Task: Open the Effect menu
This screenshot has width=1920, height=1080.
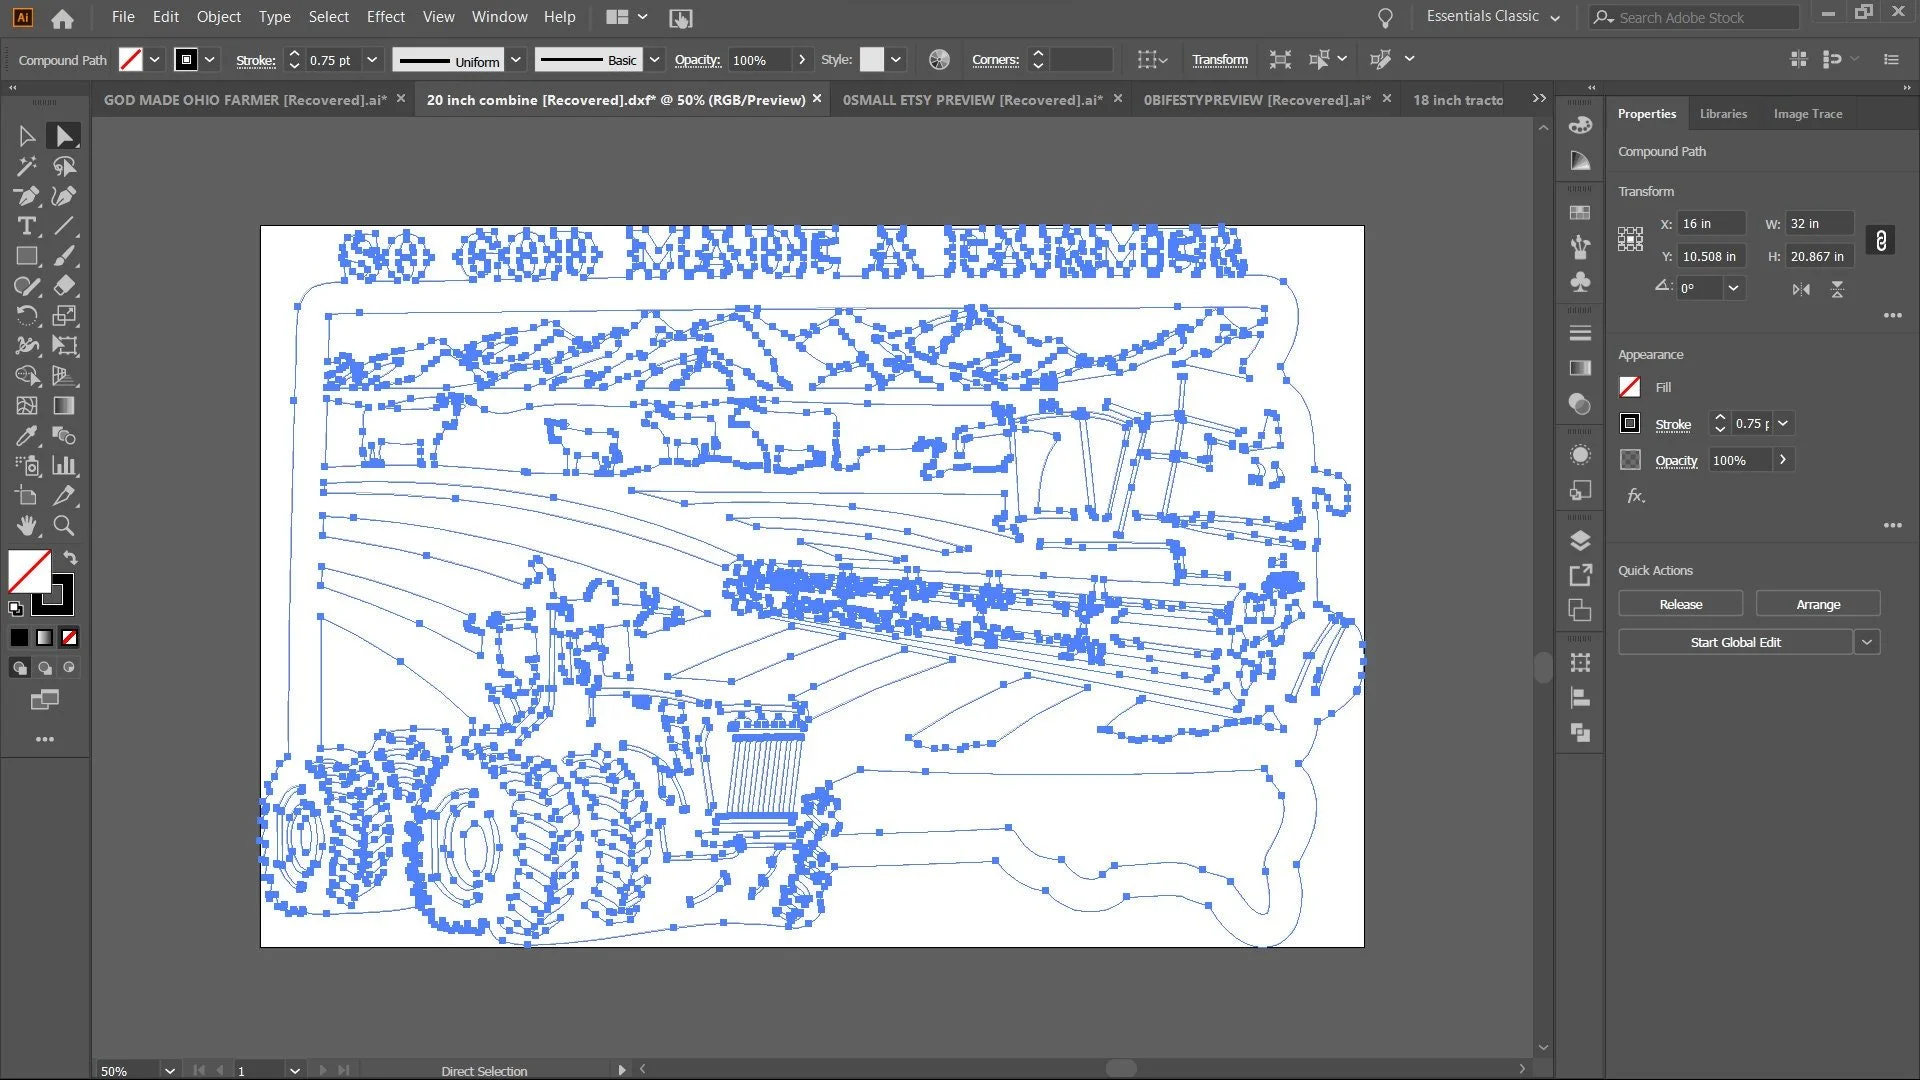Action: (x=385, y=17)
